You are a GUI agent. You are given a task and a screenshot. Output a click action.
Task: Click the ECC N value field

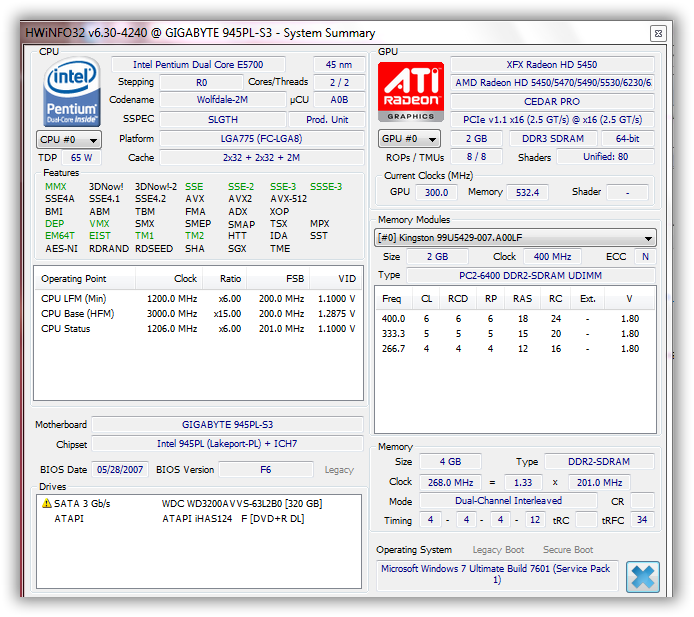[x=645, y=257]
